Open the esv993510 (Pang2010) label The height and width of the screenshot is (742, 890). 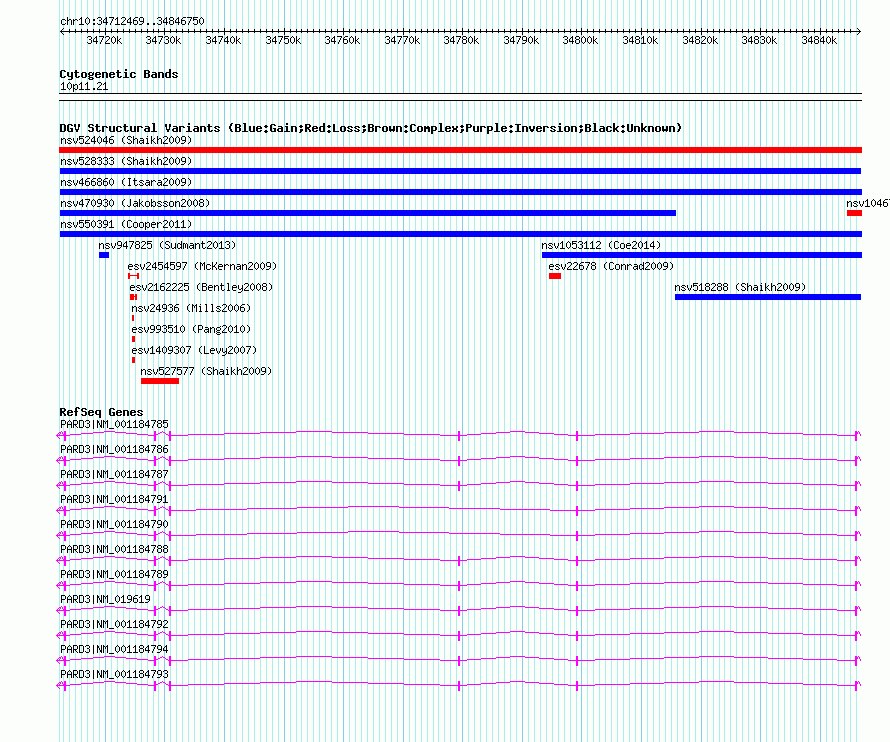(191, 329)
